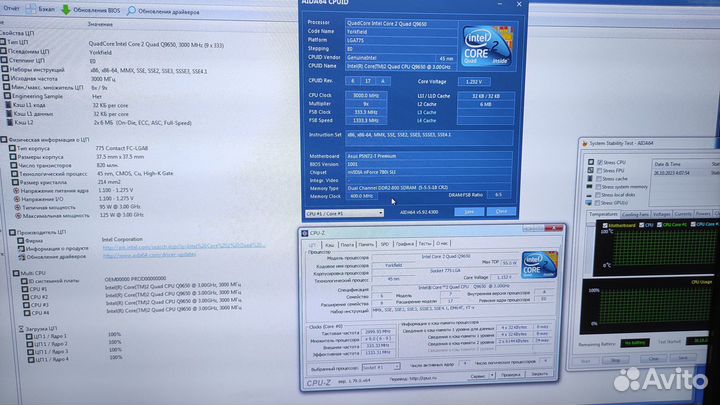Toggle the Motherboard graph checkbox
720x405 pixels.
605,225
